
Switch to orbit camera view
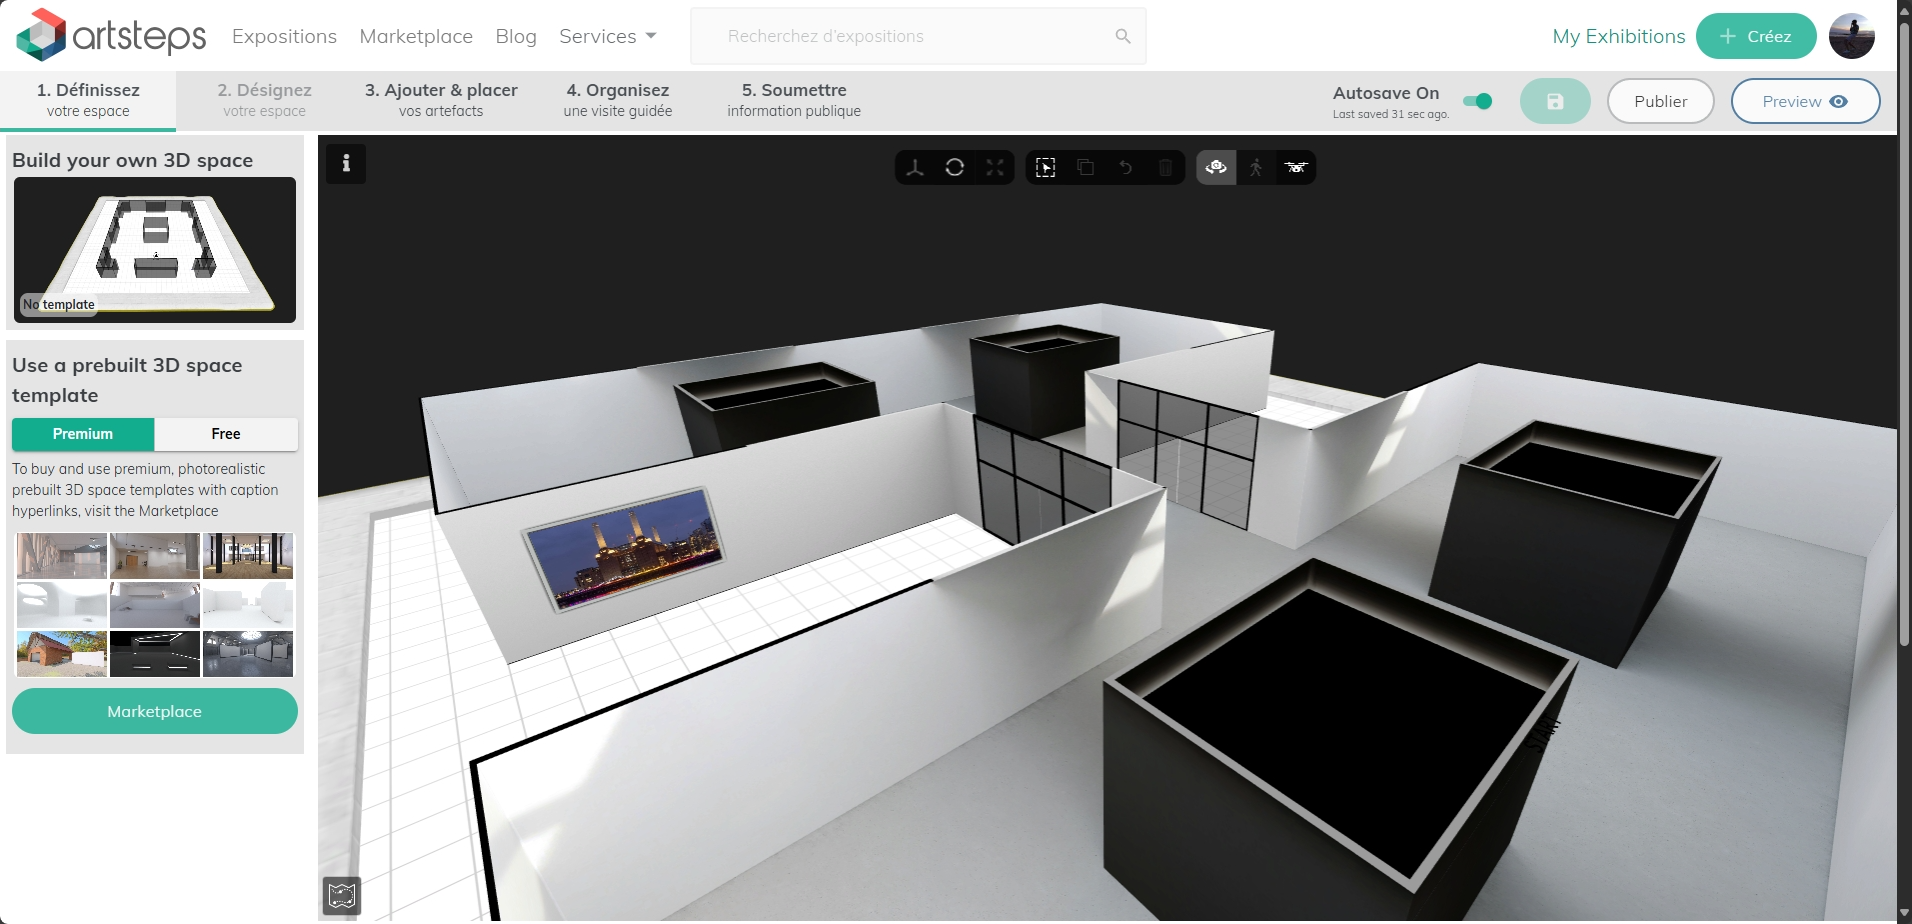coord(1216,167)
